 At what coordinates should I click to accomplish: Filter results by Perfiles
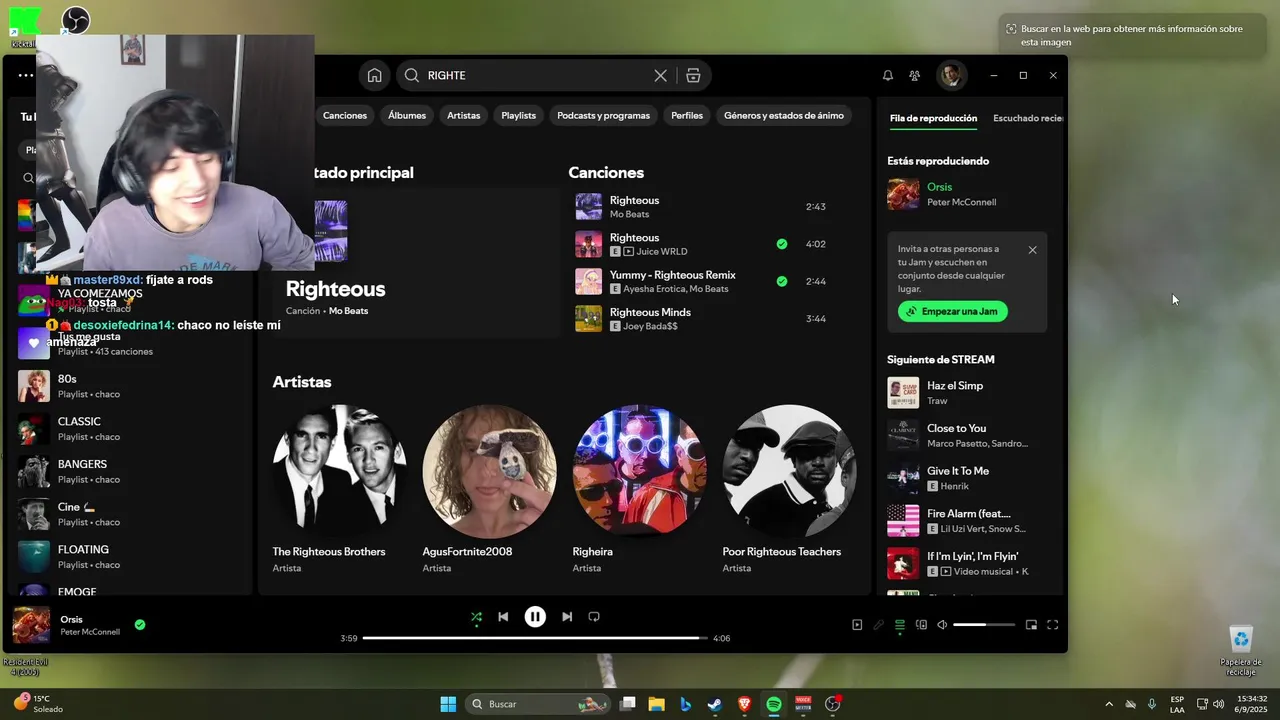click(x=687, y=116)
